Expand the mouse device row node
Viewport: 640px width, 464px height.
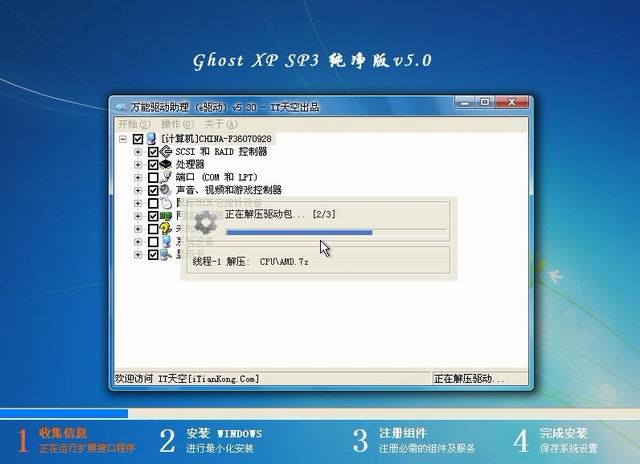pyautogui.click(x=138, y=203)
